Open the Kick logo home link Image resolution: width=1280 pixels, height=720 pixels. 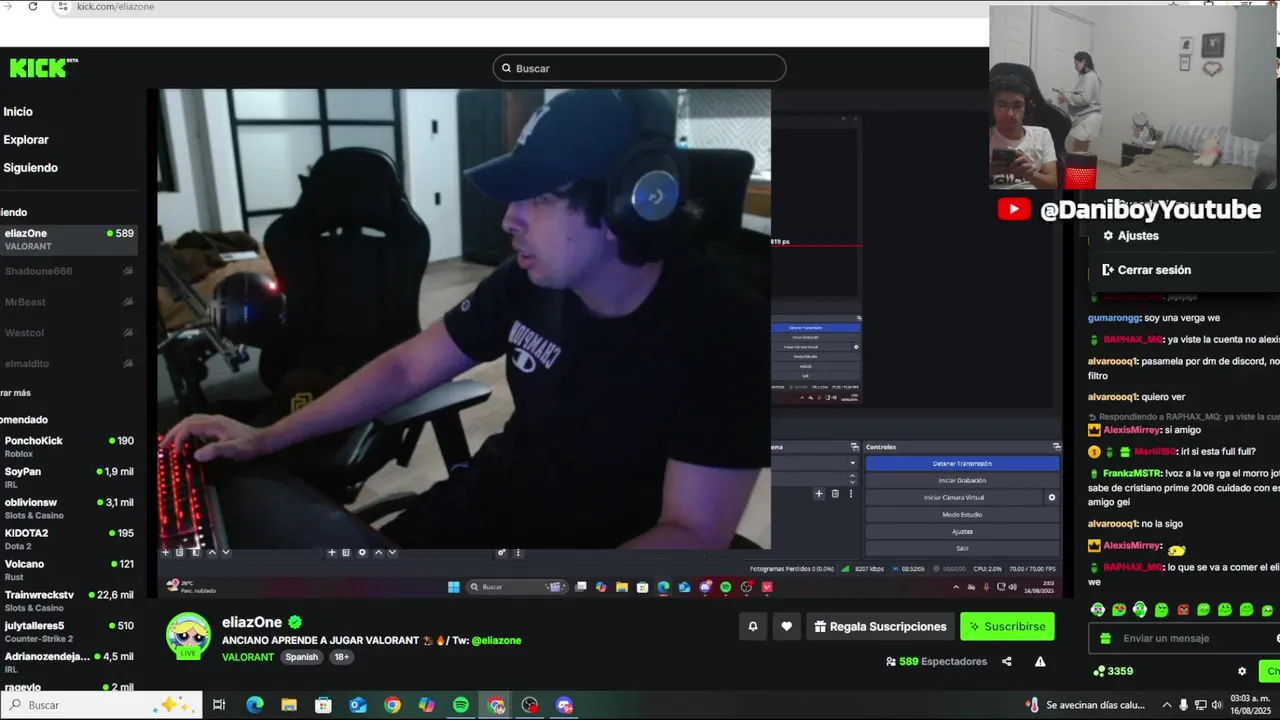pos(43,67)
